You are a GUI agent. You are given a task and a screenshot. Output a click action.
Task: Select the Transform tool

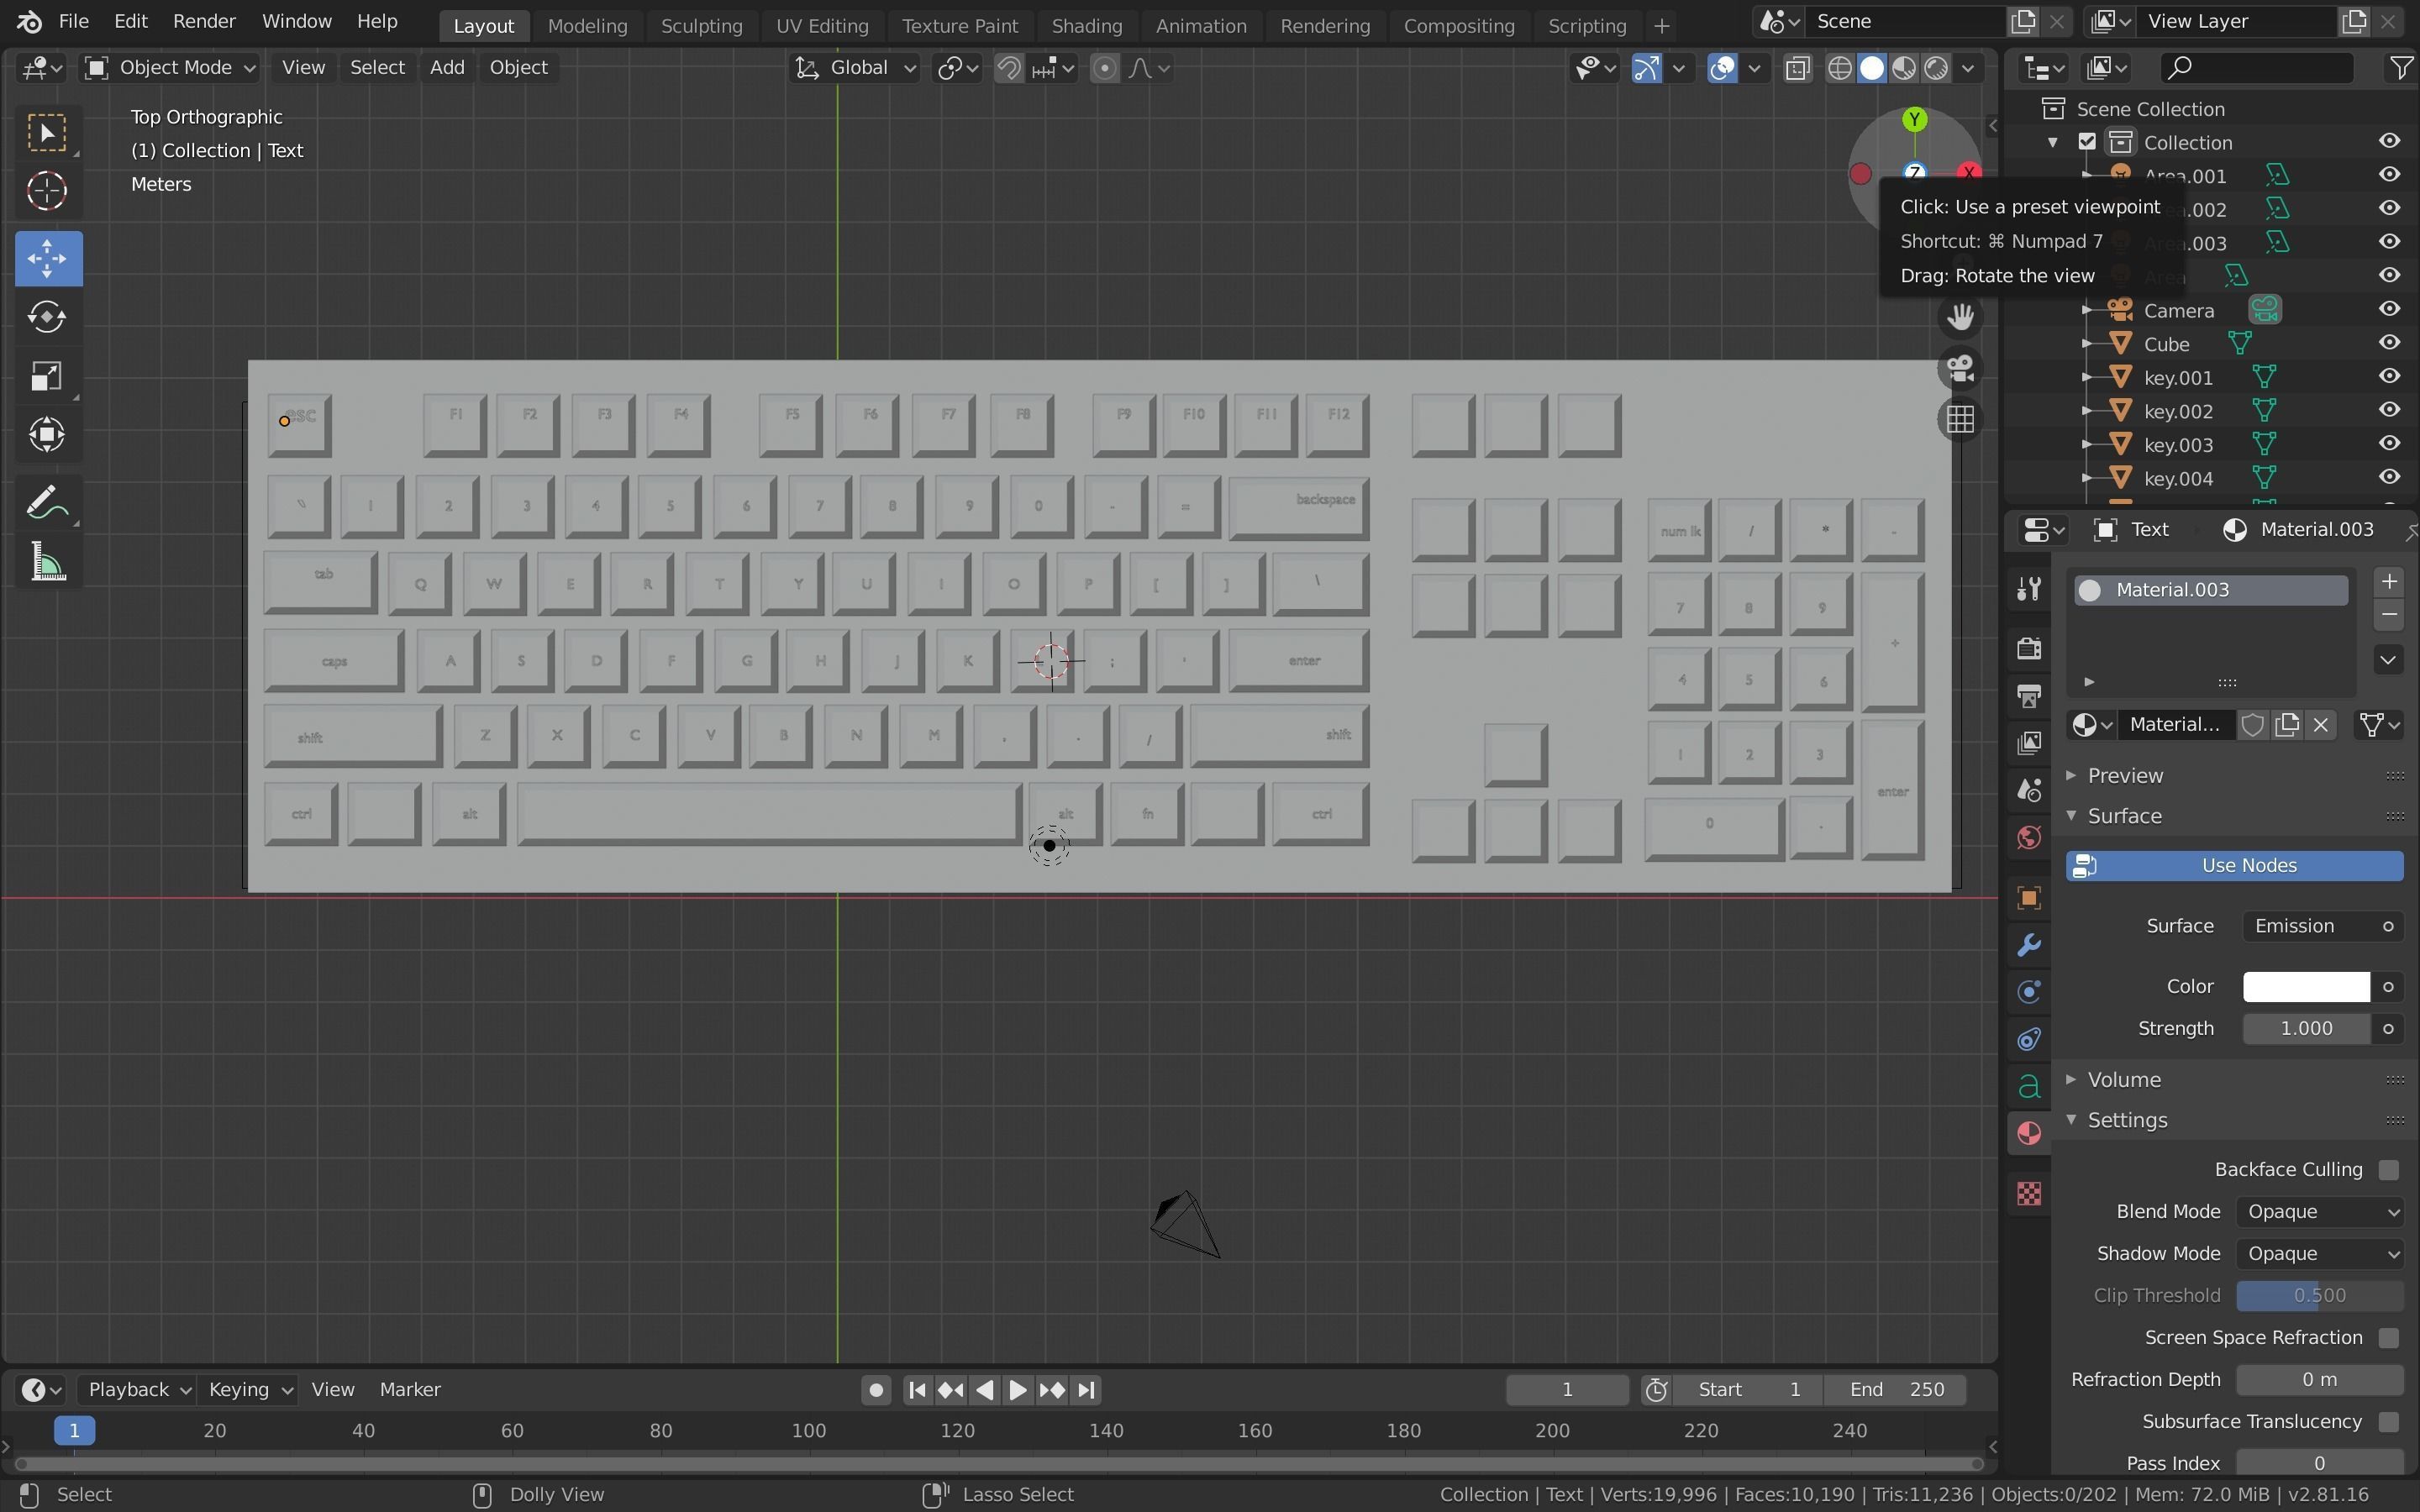pyautogui.click(x=47, y=435)
